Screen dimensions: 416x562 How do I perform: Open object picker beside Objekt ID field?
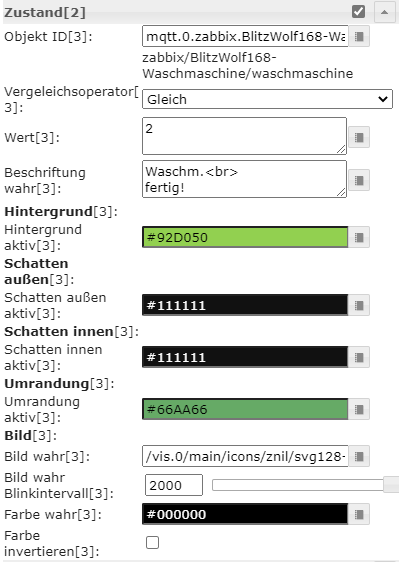pos(359,36)
